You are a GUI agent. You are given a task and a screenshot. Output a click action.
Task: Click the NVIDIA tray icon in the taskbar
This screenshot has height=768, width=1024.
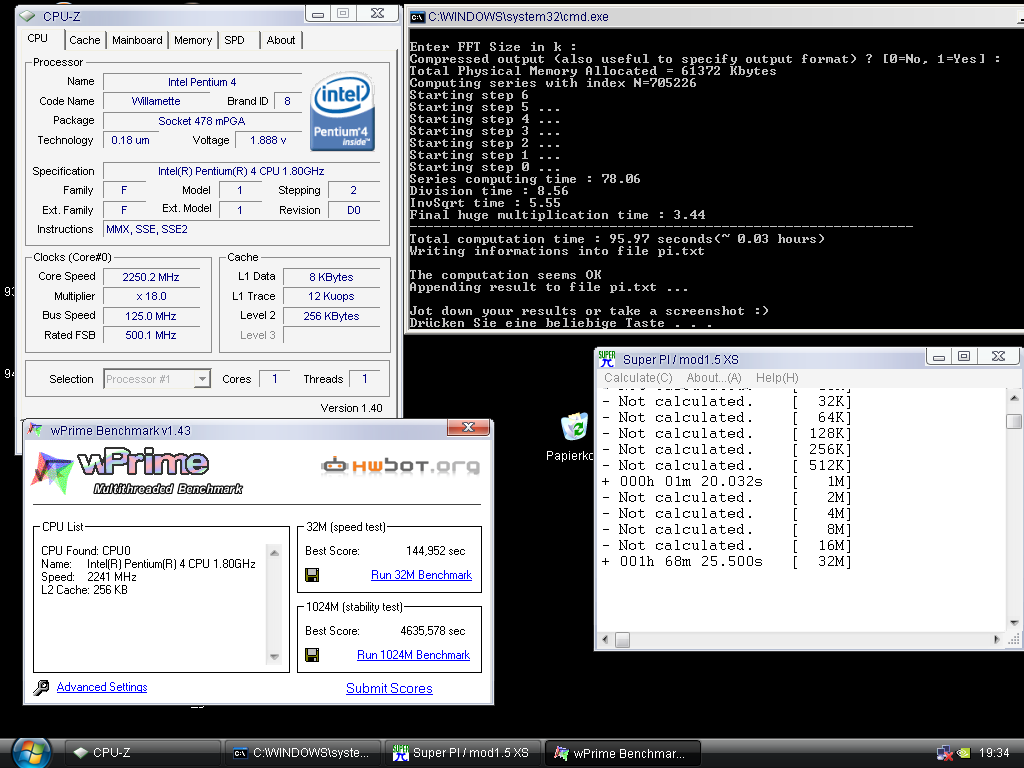[963, 753]
